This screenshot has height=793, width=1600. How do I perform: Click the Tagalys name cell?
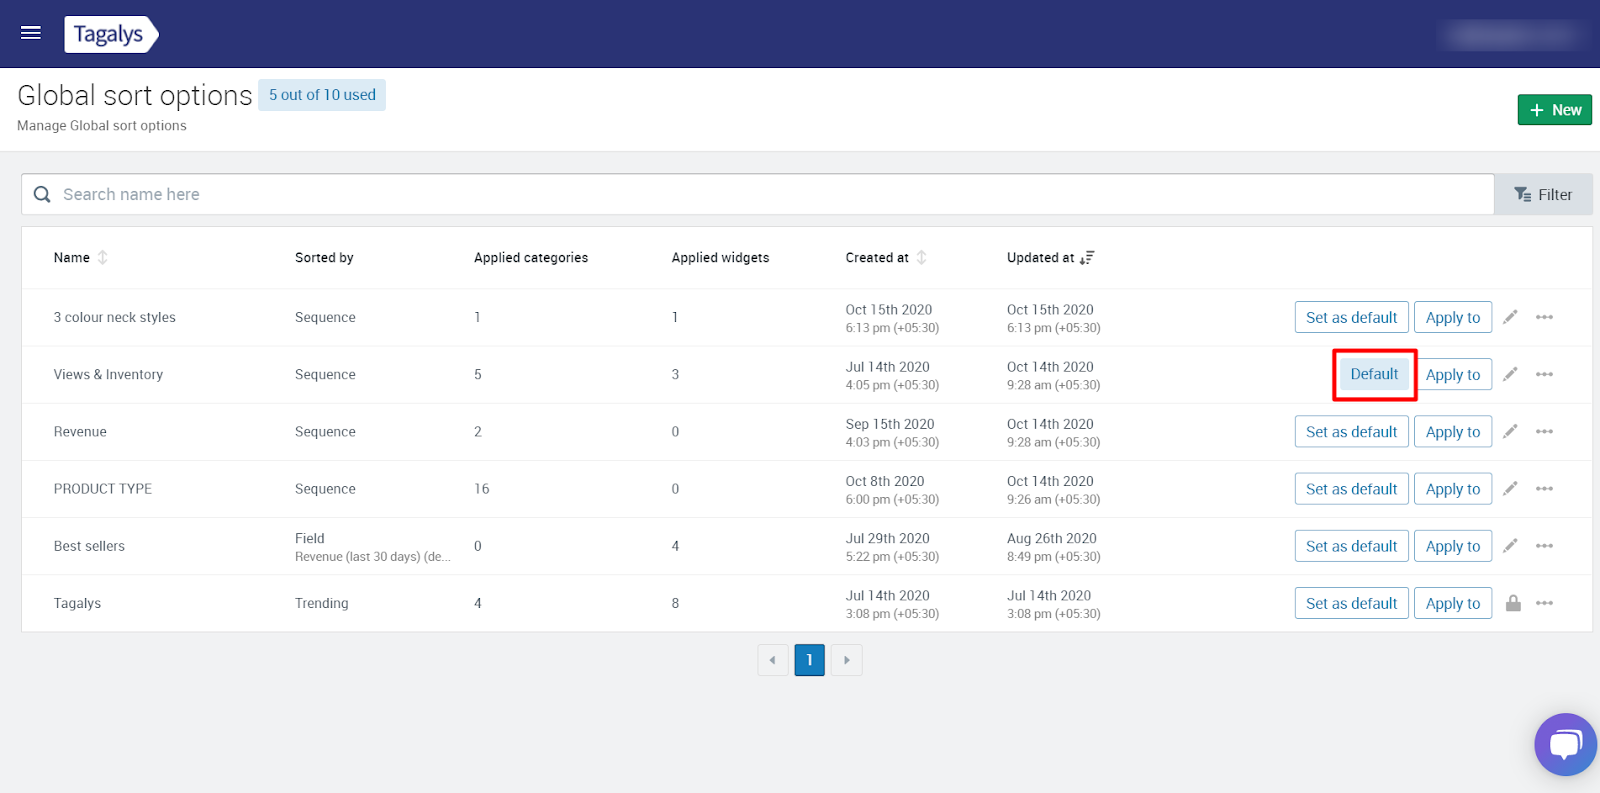tap(77, 603)
